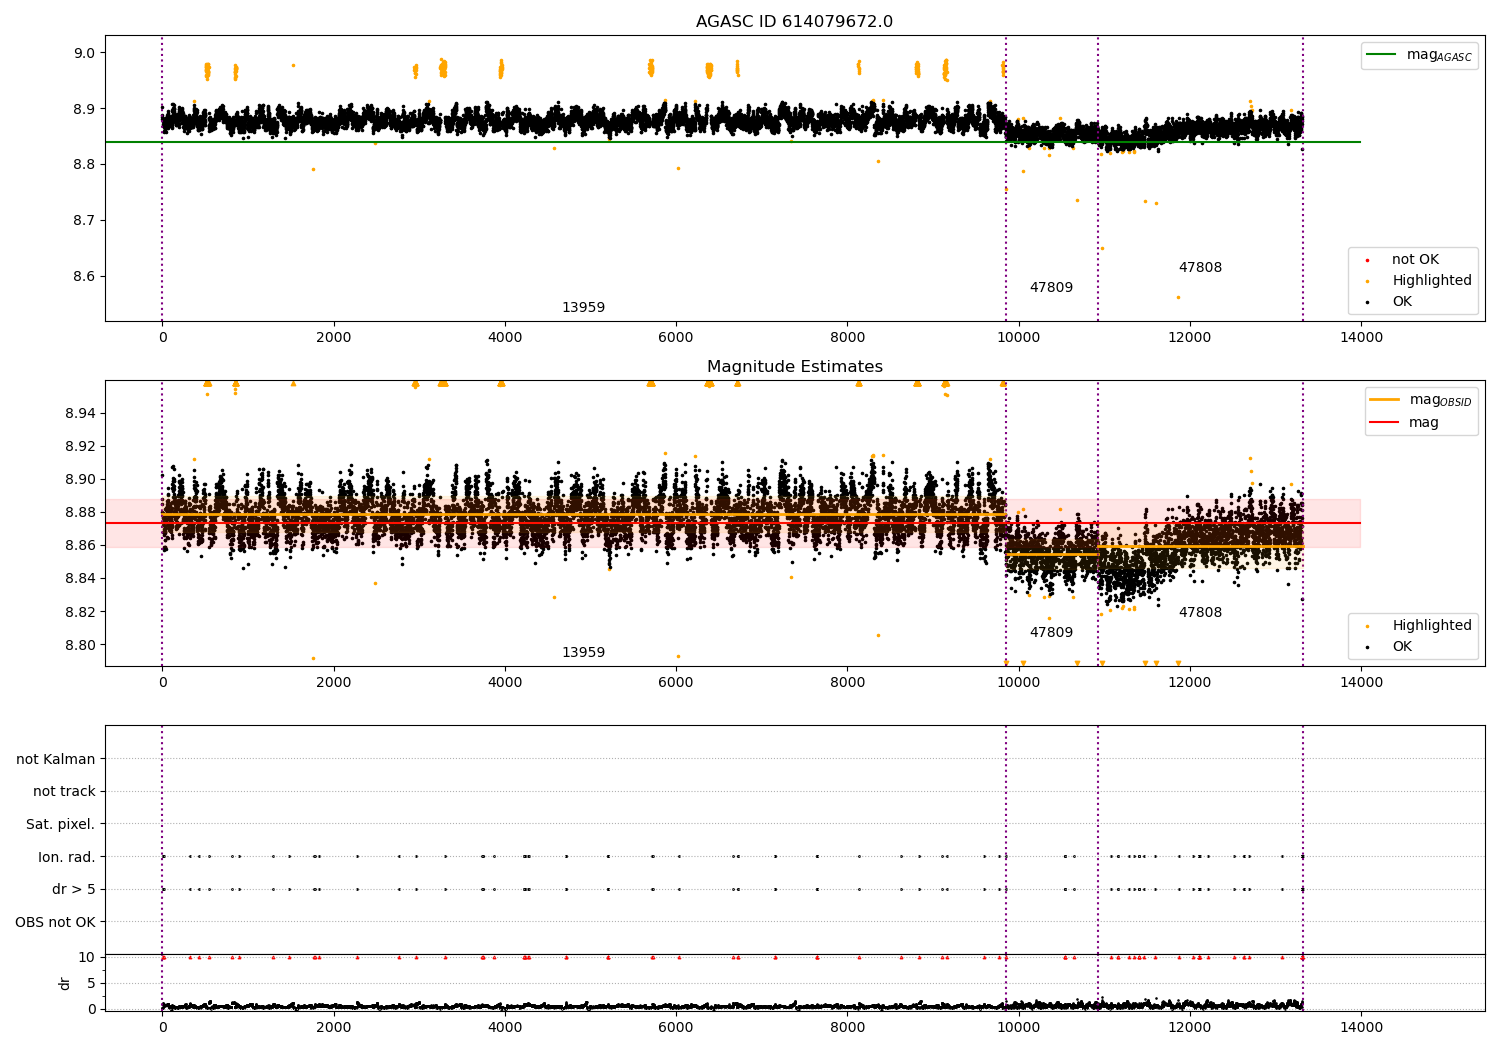Select '13959' label in Magnitude Estimates plot
This screenshot has width=1500, height=1050.
(583, 653)
